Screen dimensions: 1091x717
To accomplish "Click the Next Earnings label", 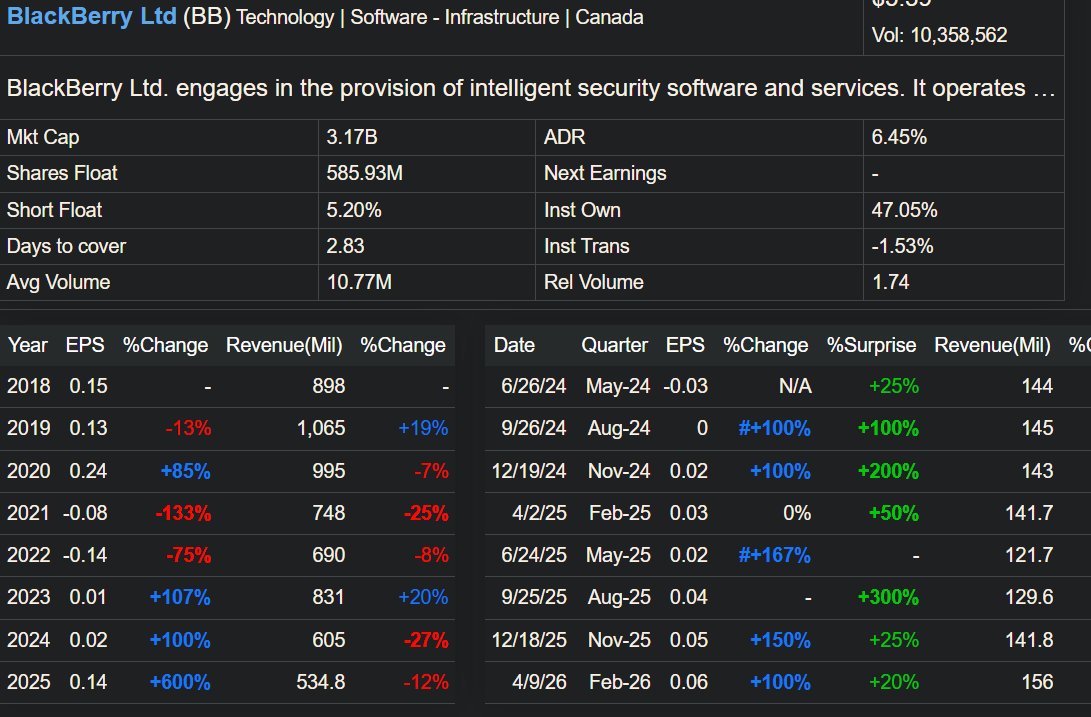I will [605, 173].
